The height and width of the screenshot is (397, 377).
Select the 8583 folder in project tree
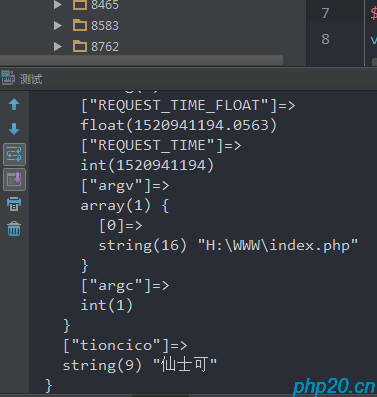96,26
